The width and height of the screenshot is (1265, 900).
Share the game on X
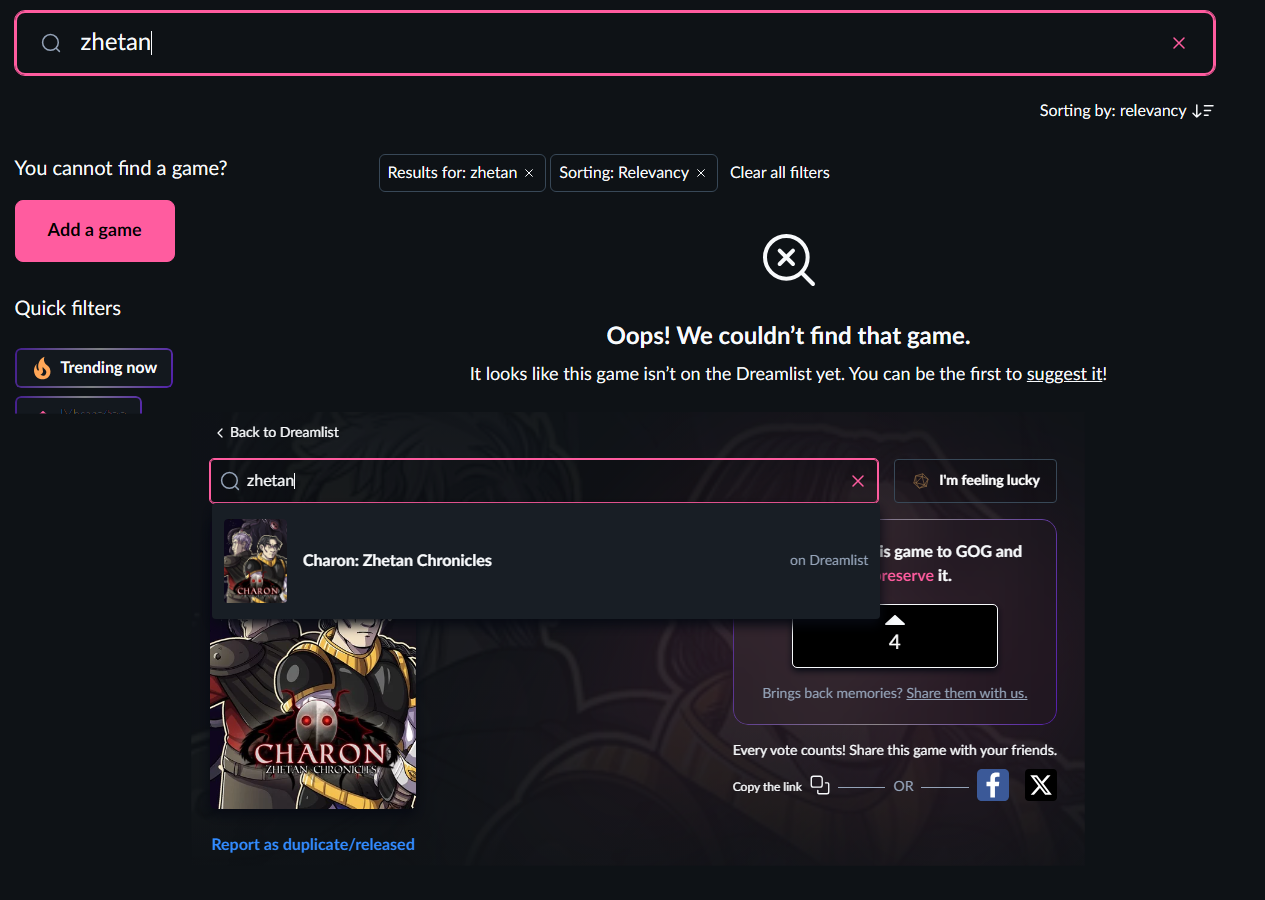point(1041,785)
